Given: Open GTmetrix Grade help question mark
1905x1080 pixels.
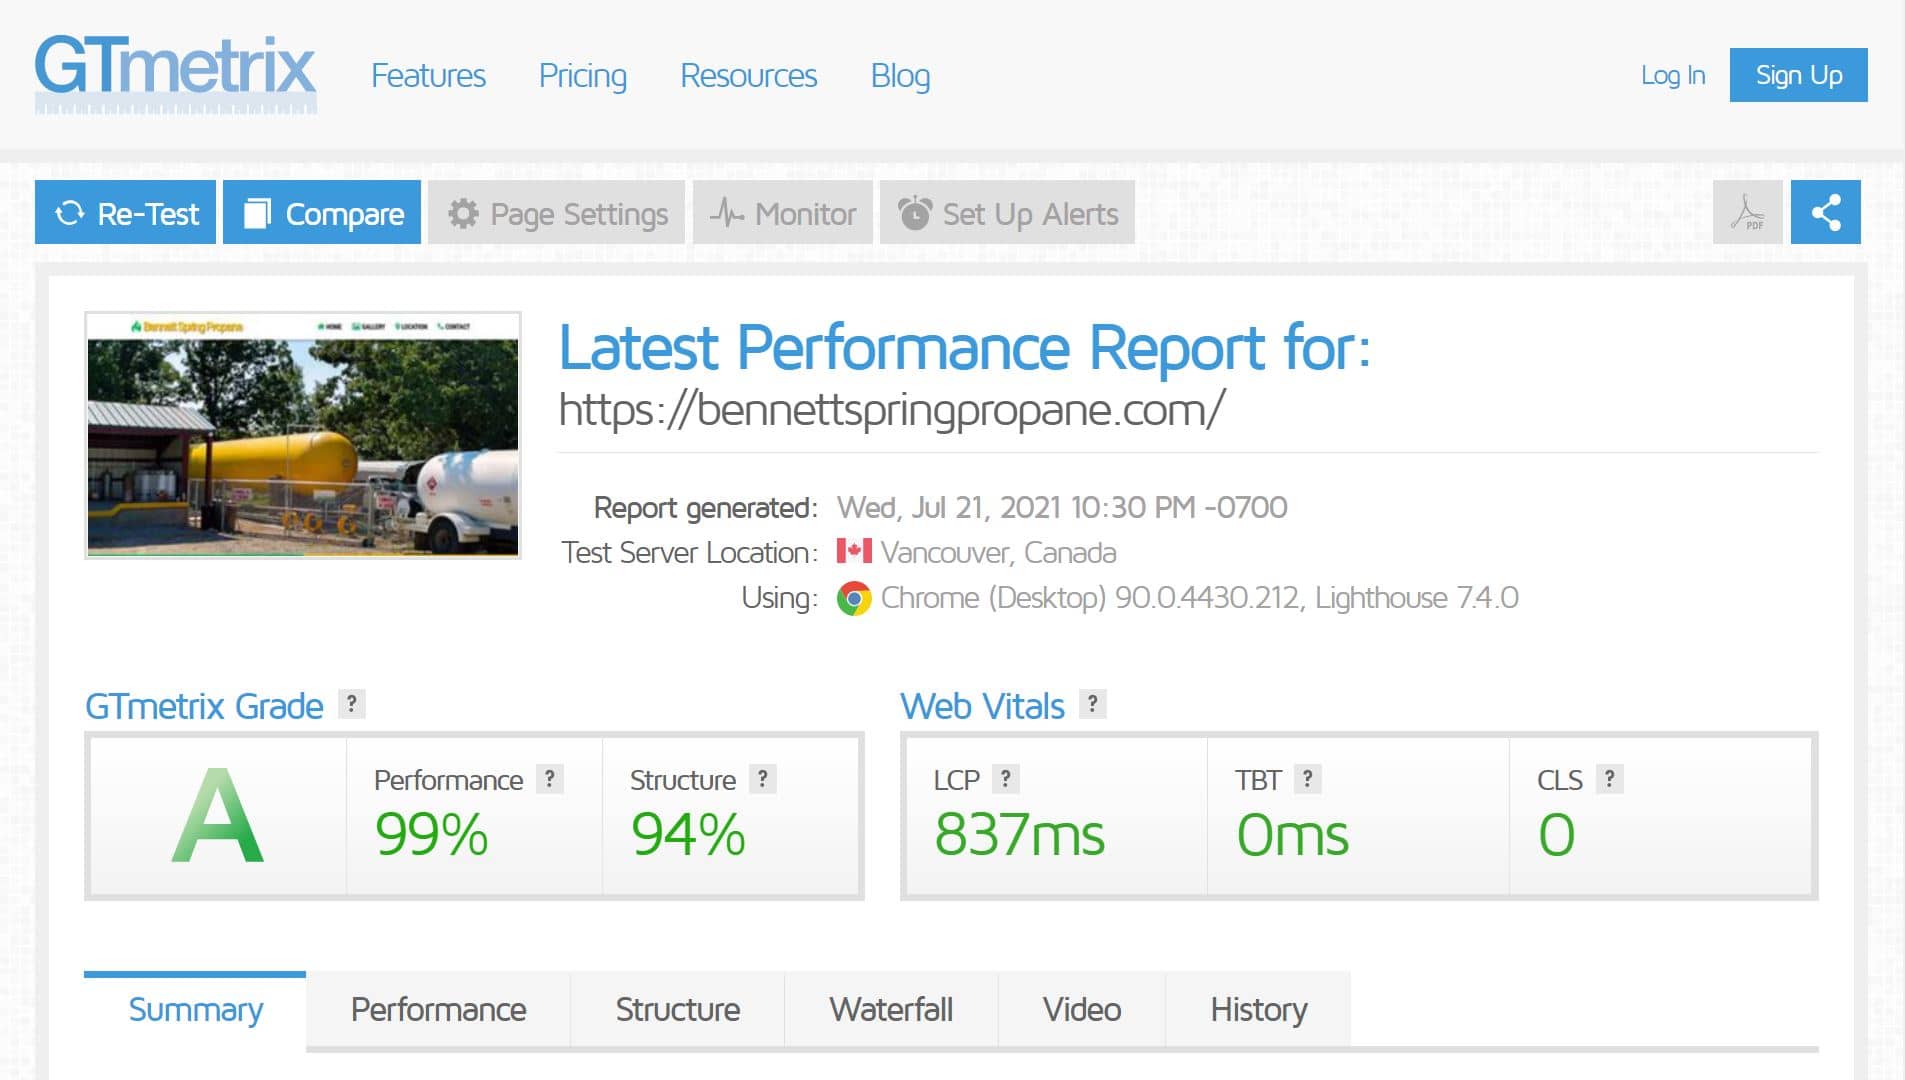Looking at the screenshot, I should point(351,704).
